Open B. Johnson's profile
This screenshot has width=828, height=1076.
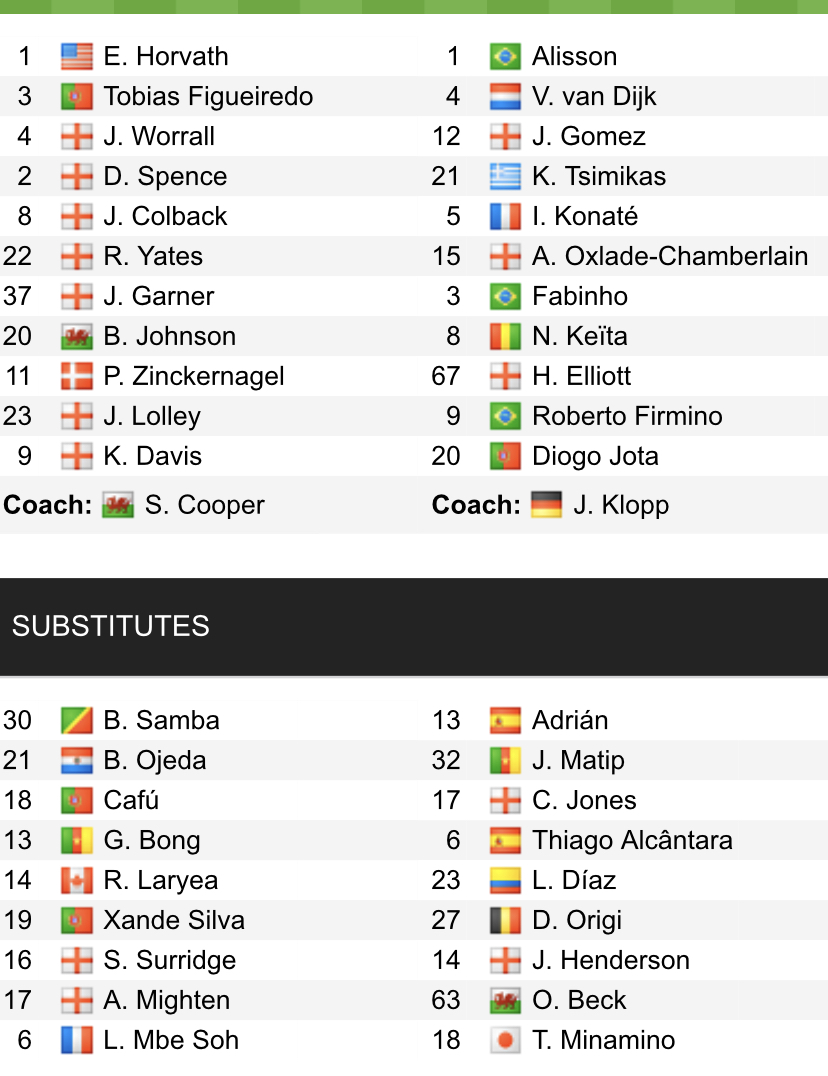click(x=170, y=336)
